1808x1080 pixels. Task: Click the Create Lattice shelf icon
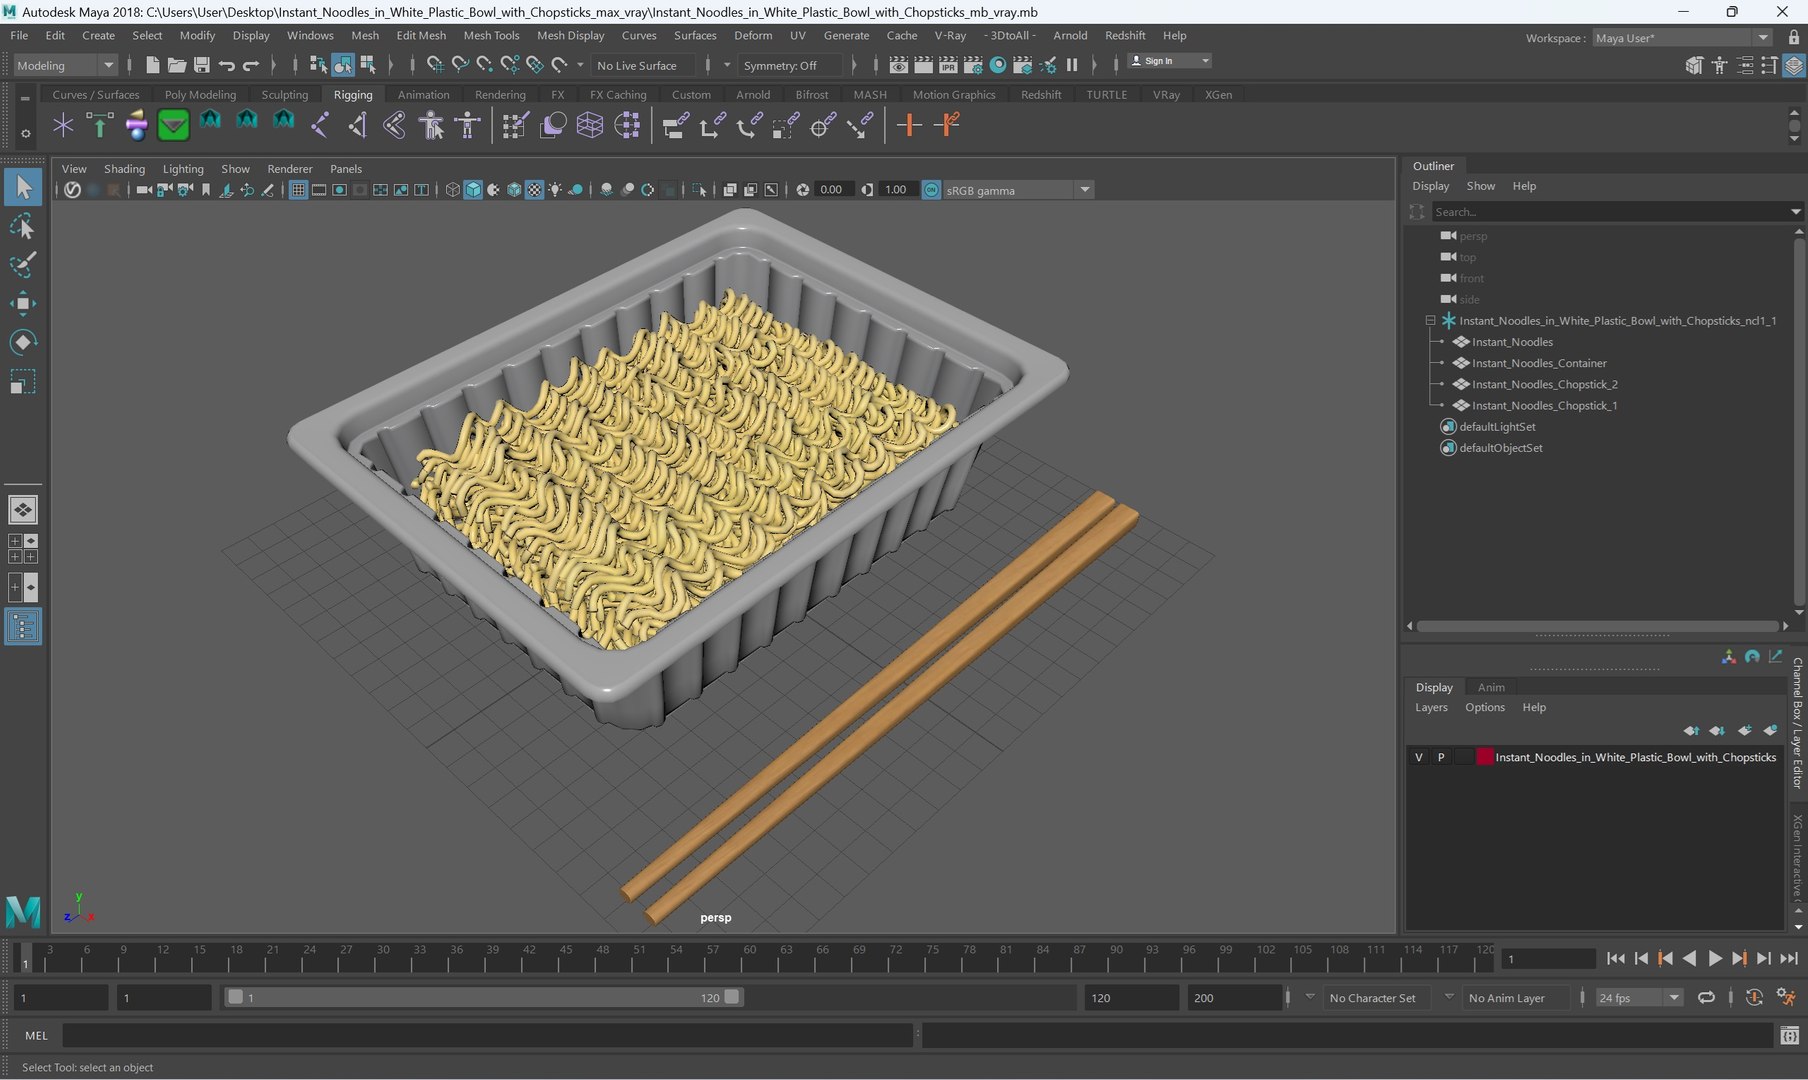[589, 125]
